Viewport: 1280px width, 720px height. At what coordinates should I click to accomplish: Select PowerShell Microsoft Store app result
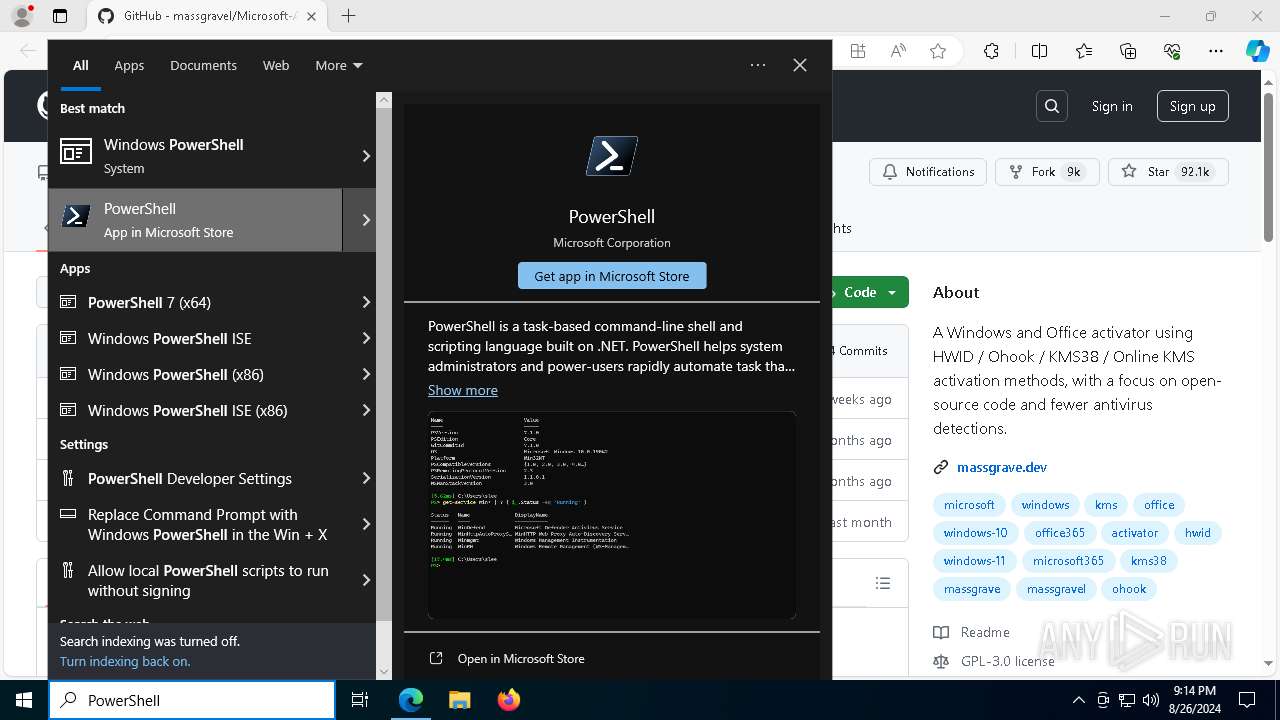coord(195,220)
